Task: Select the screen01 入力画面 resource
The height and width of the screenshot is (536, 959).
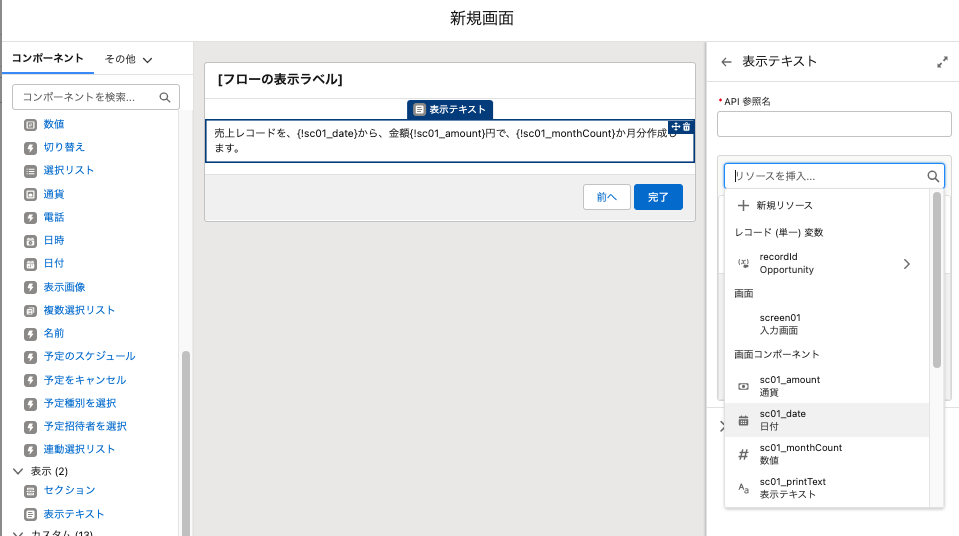Action: click(826, 324)
